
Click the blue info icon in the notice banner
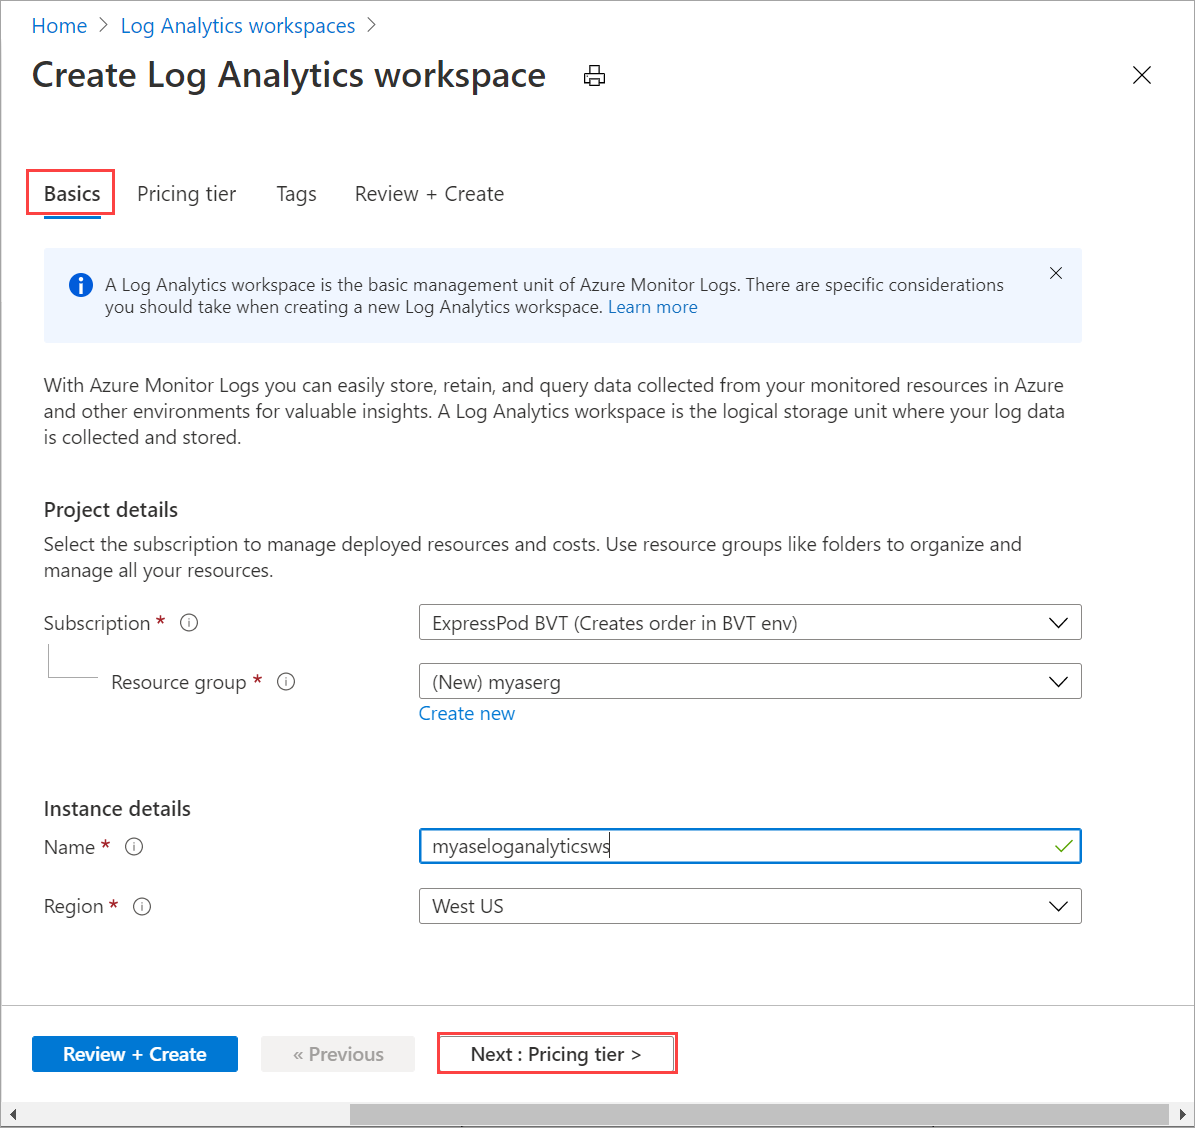pyautogui.click(x=81, y=284)
